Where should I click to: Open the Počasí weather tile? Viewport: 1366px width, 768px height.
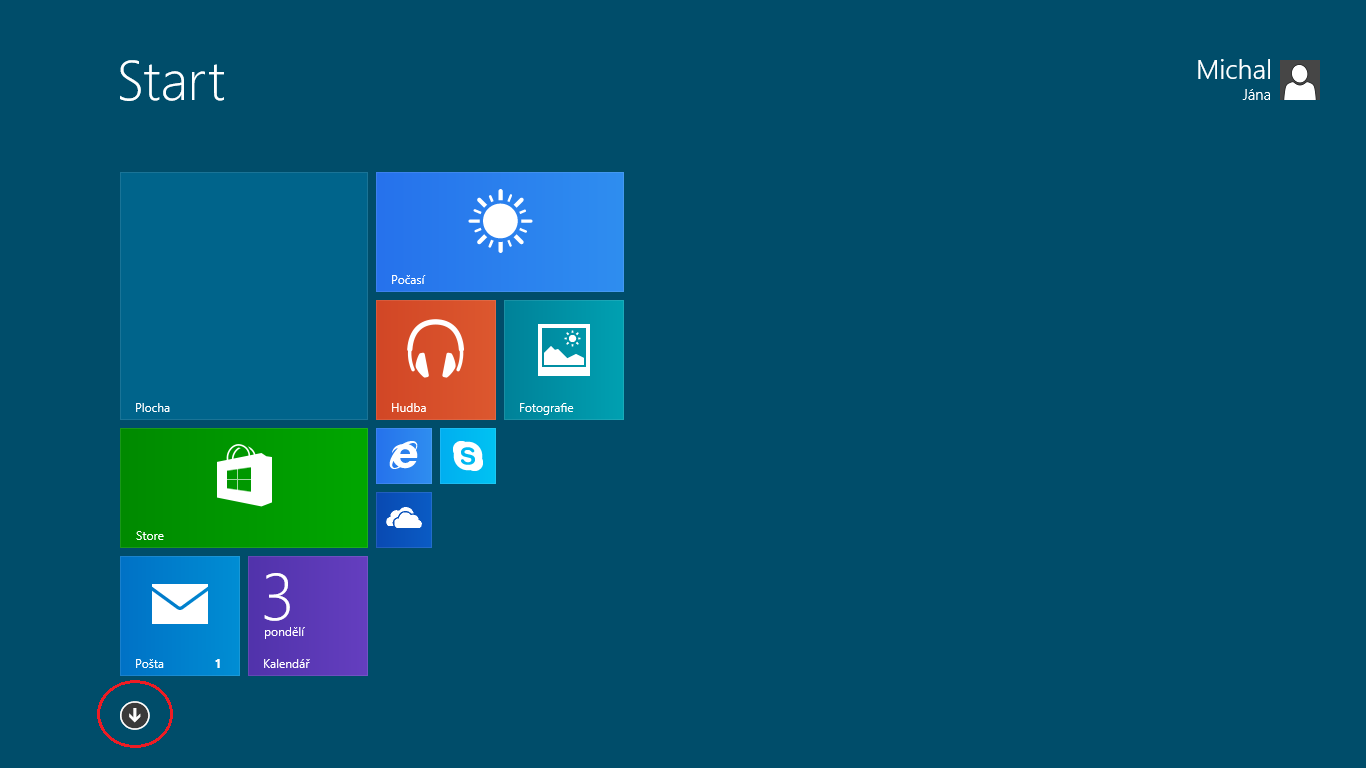(x=499, y=231)
